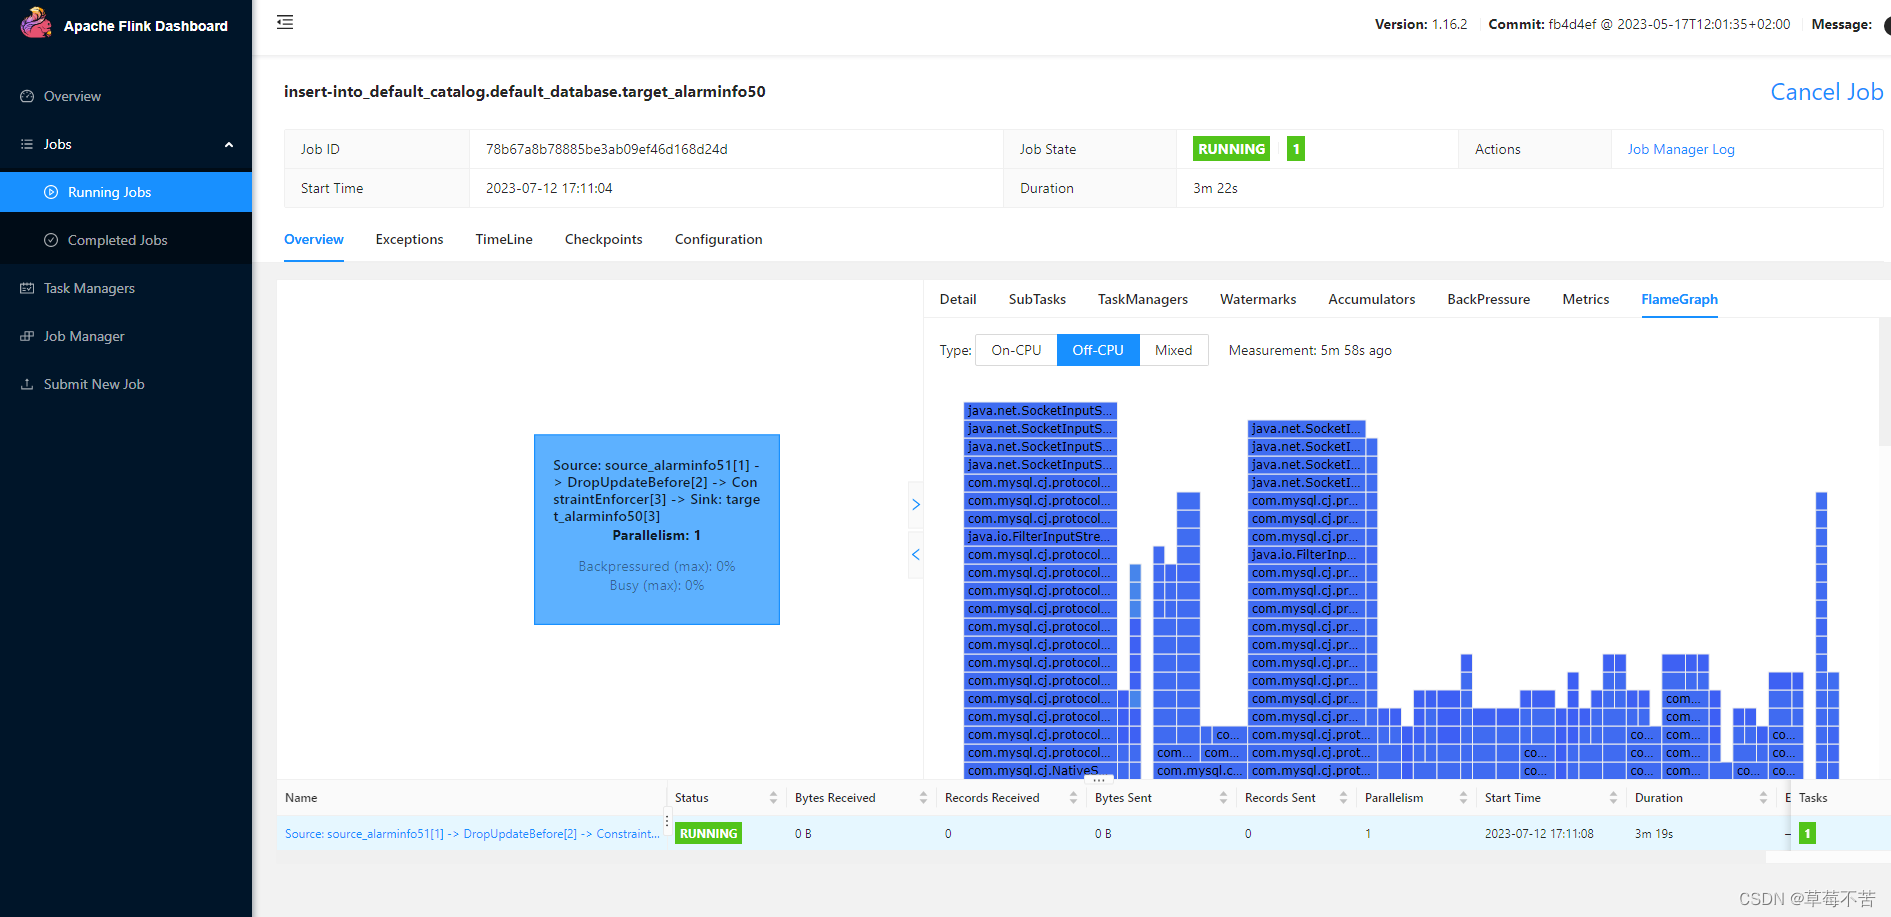Switch to the job Overview tab

[314, 239]
